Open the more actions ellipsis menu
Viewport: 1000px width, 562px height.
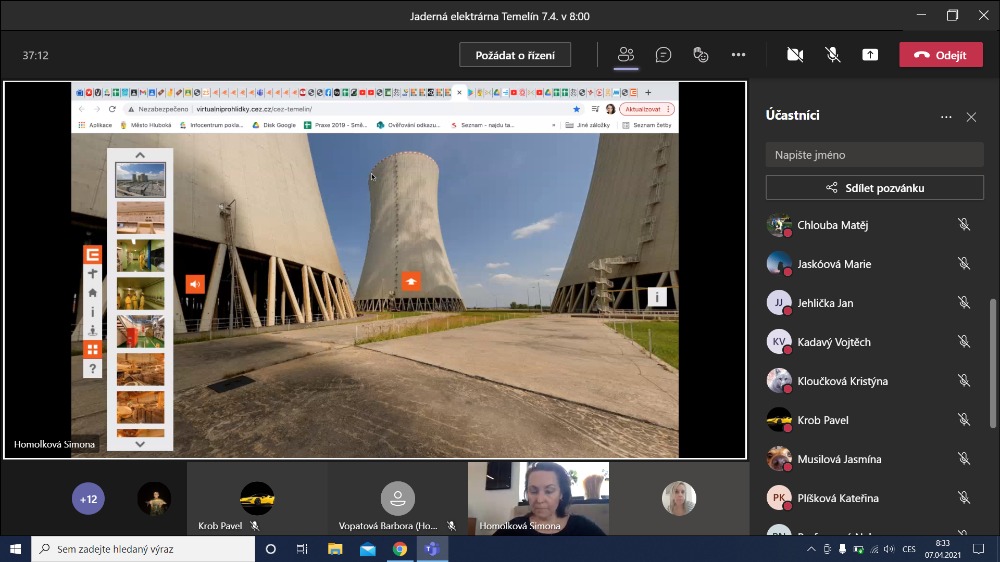click(x=738, y=55)
